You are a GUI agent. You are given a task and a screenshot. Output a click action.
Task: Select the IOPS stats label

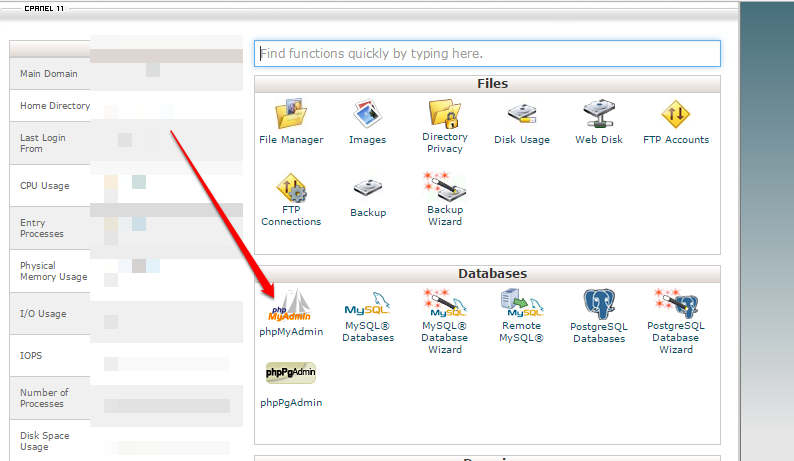[31, 356]
